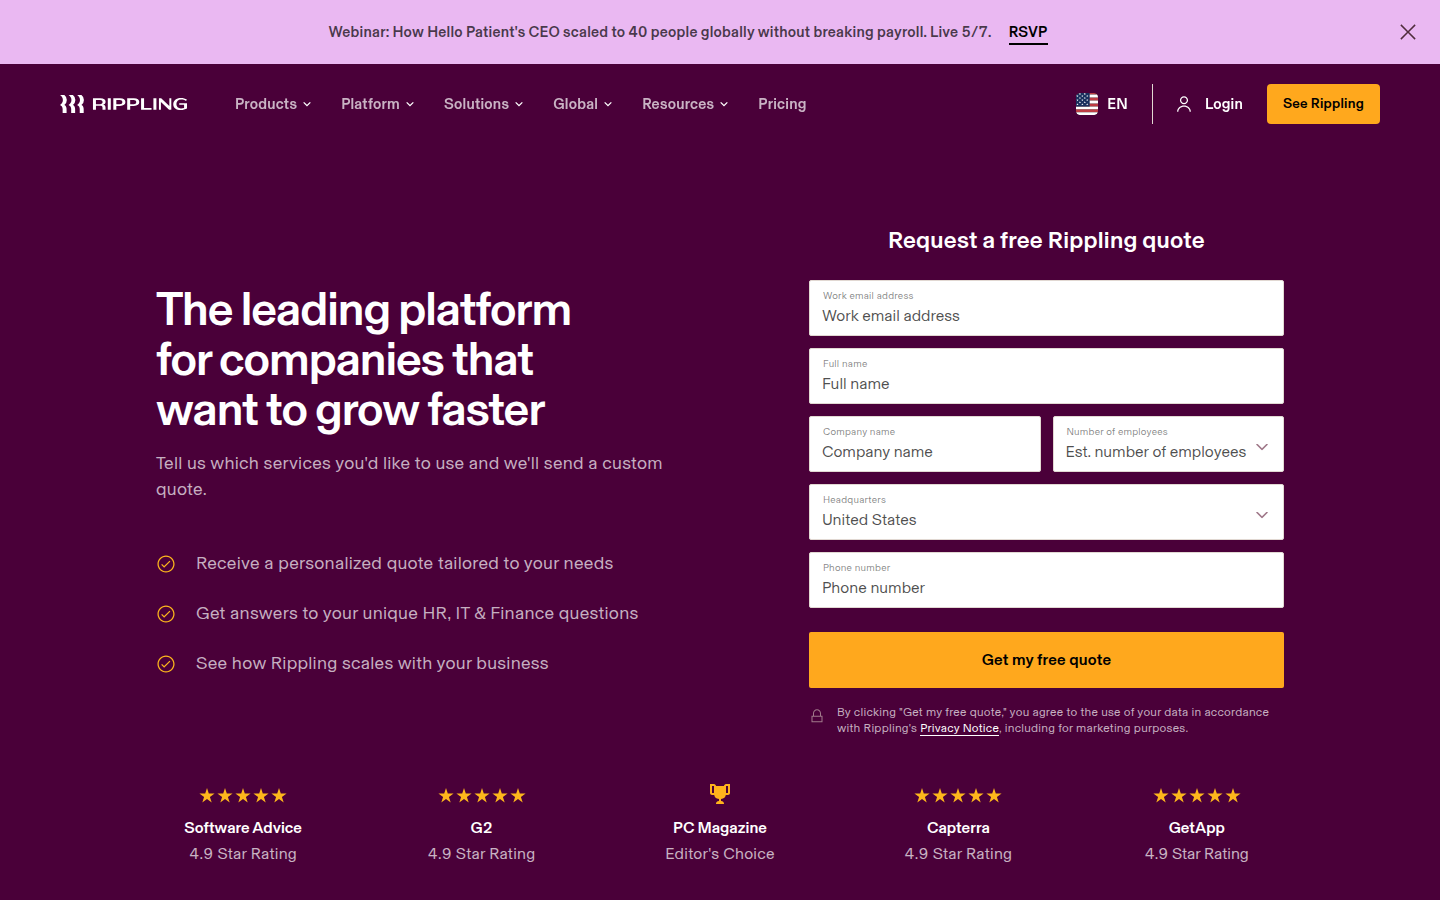Expand the Resources menu
Screen dimensions: 1440x900
point(685,104)
